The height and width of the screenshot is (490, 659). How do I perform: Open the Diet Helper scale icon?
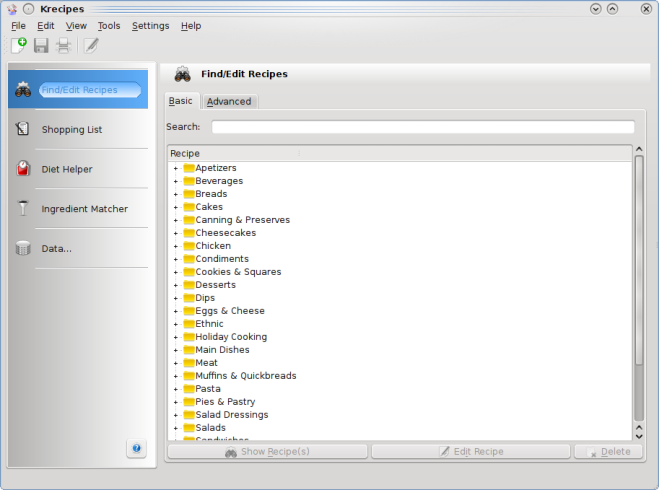(23, 169)
